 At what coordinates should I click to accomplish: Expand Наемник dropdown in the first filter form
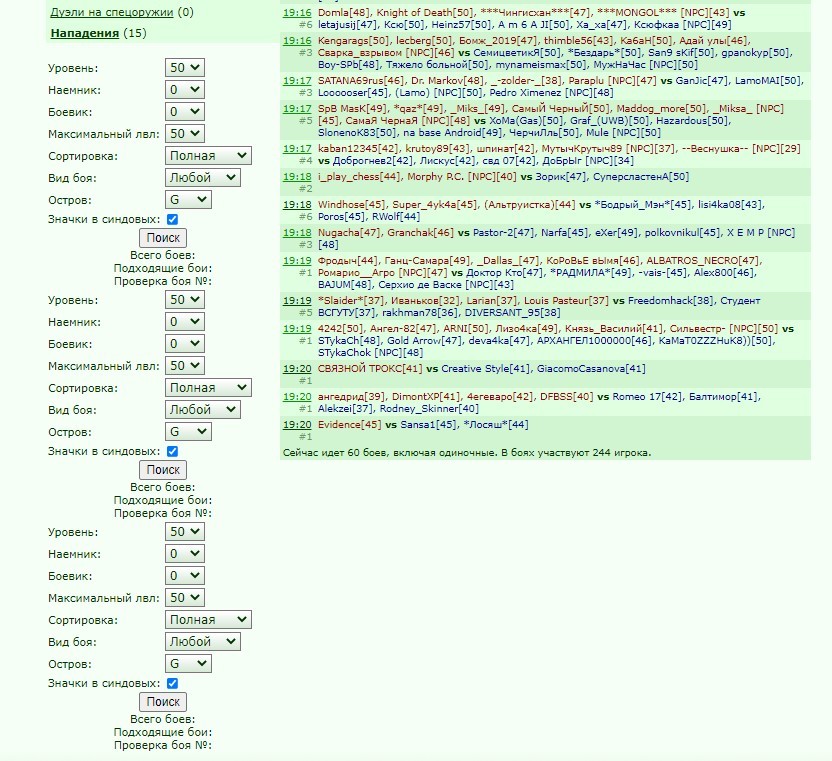pyautogui.click(x=185, y=90)
